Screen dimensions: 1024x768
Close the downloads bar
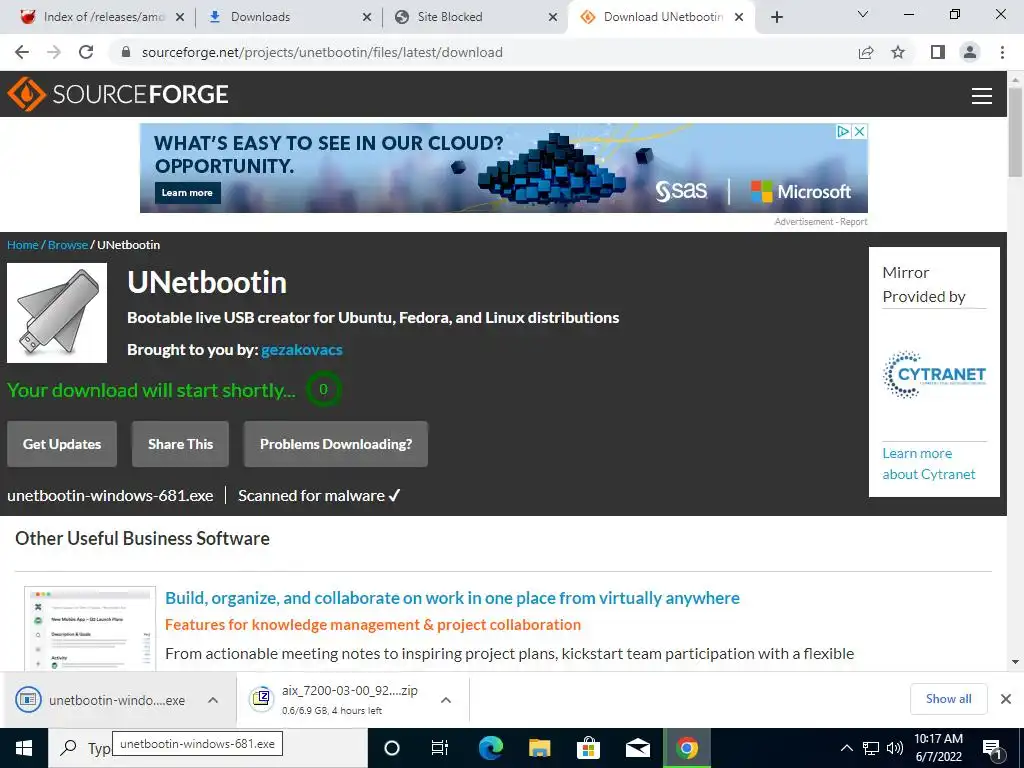(x=1006, y=699)
